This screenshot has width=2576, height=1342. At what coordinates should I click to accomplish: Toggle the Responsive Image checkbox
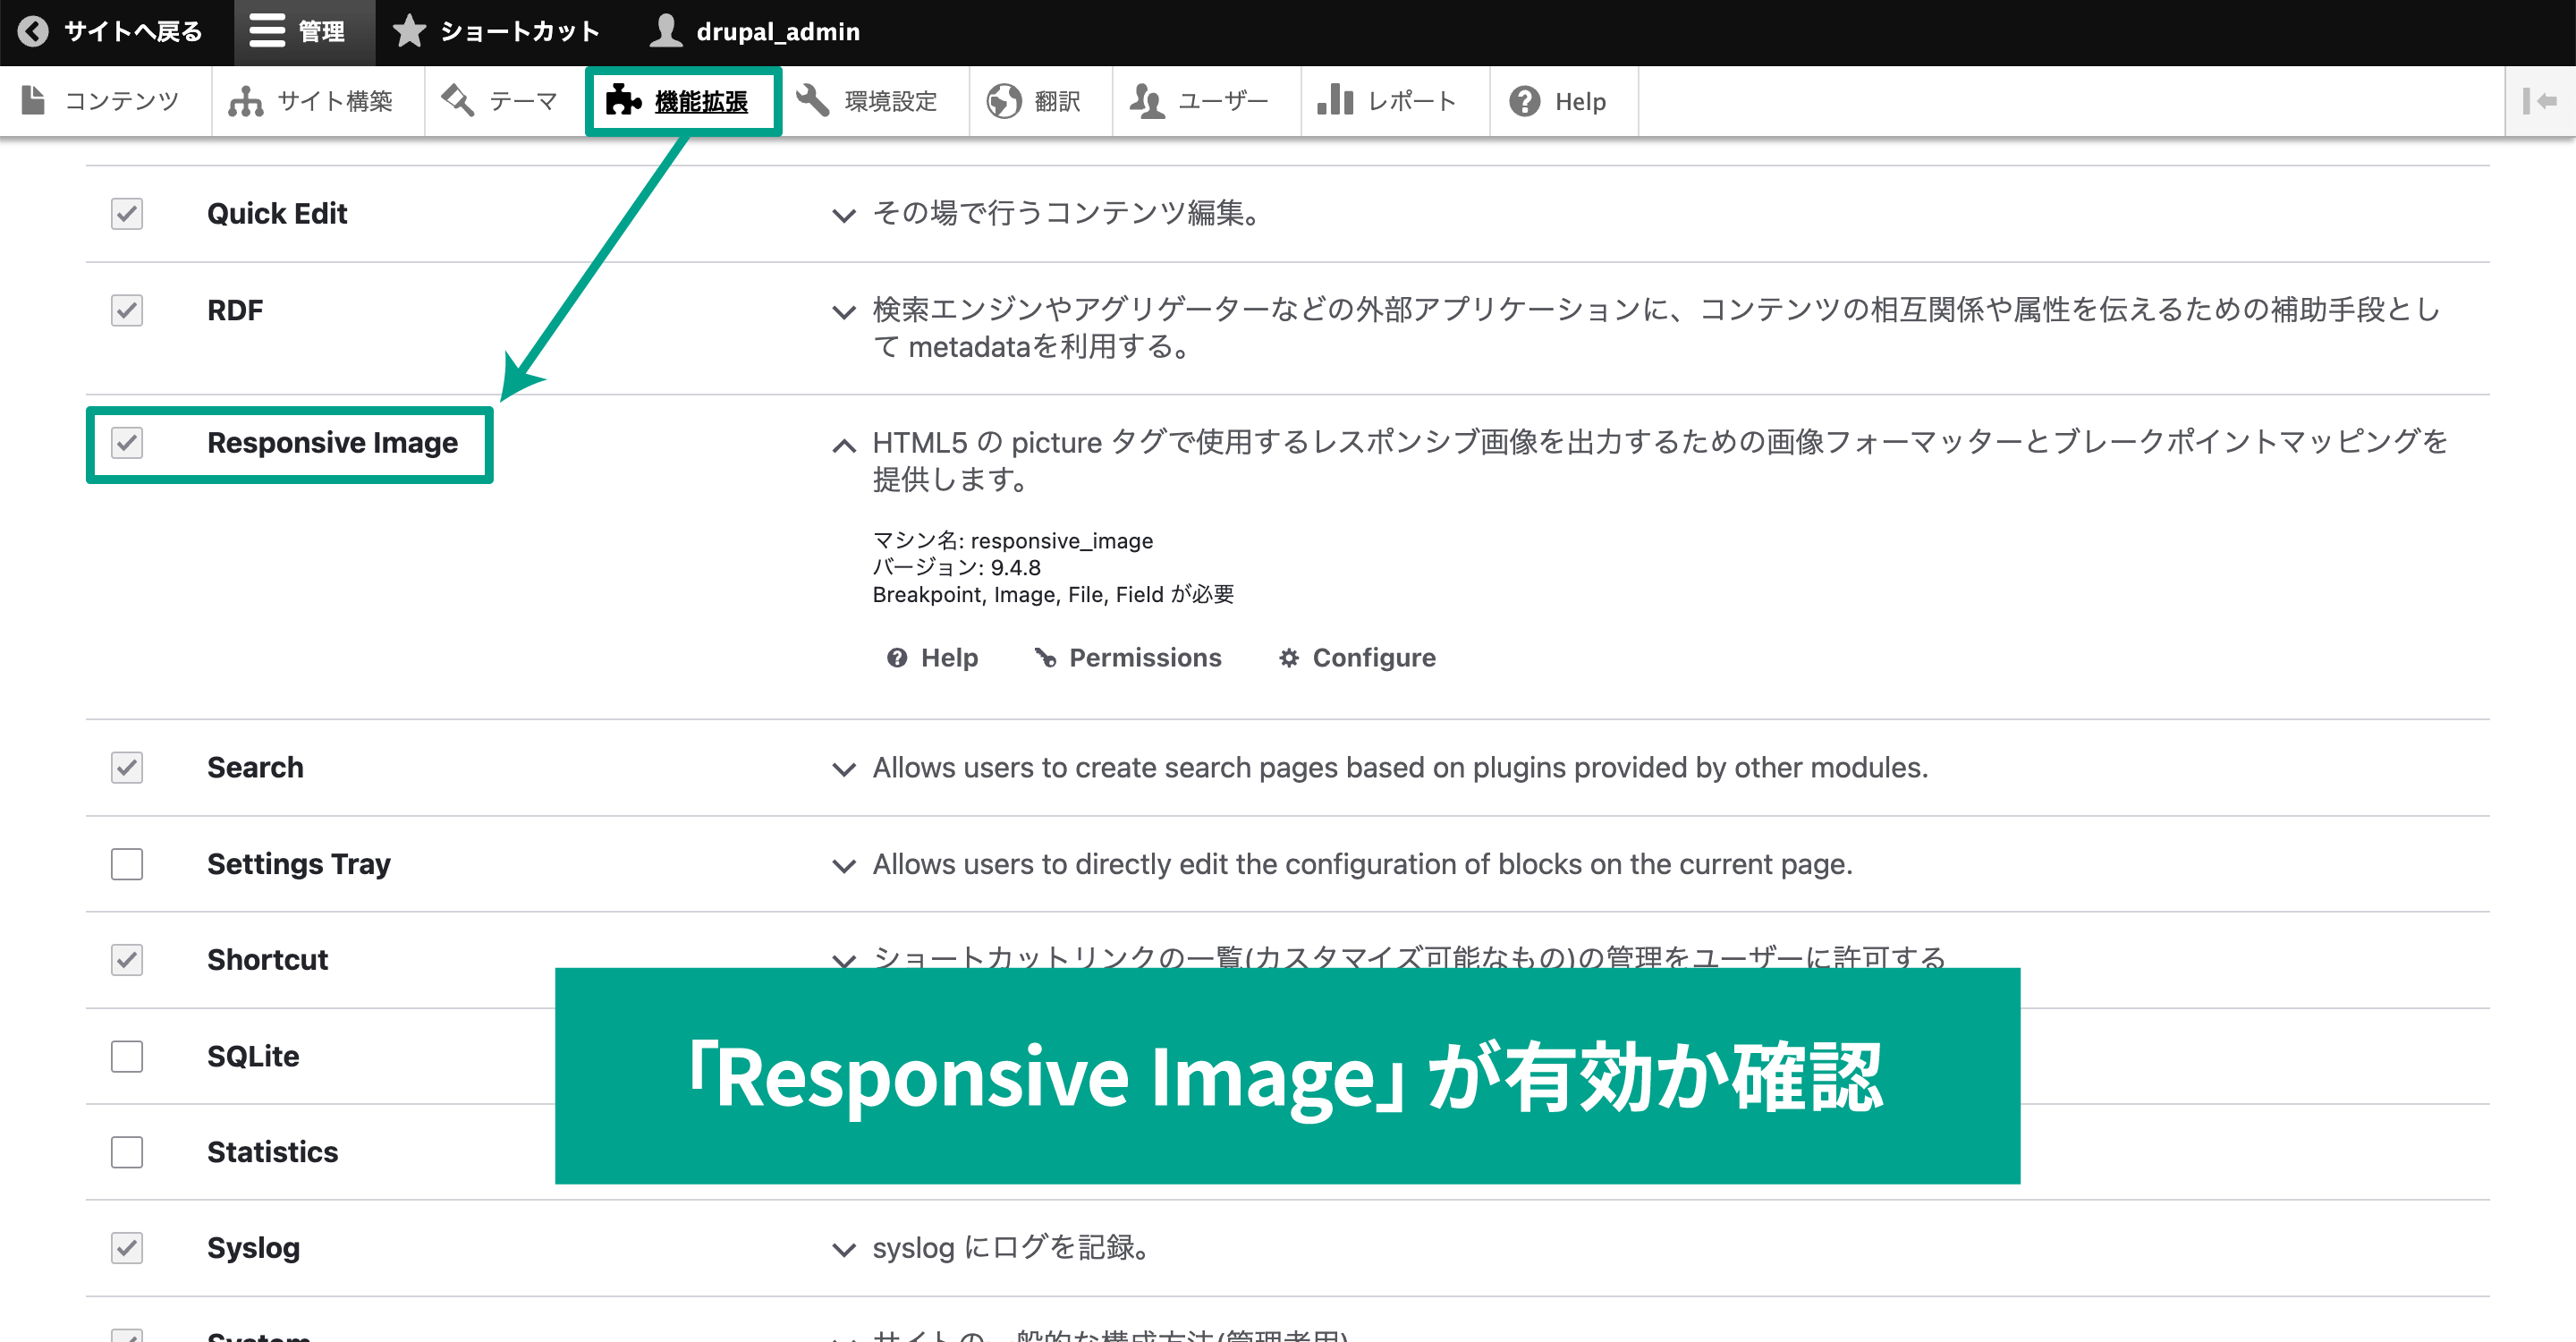128,445
